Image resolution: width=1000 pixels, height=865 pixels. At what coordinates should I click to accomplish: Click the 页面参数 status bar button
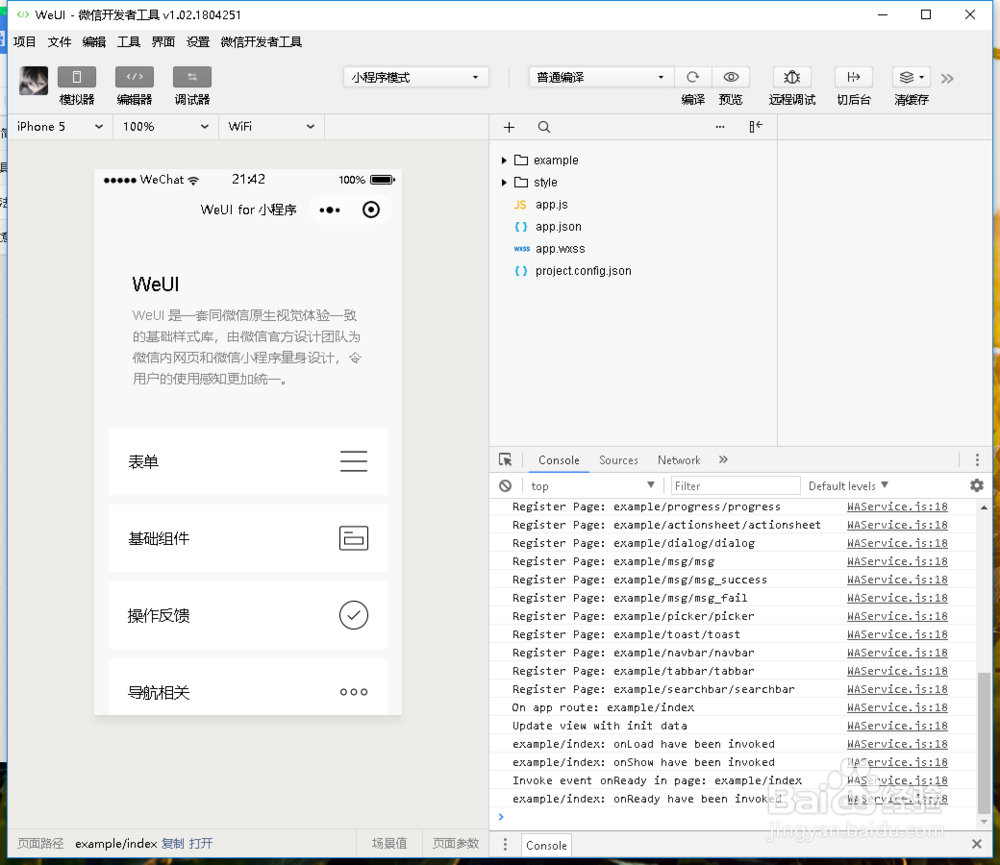click(455, 843)
